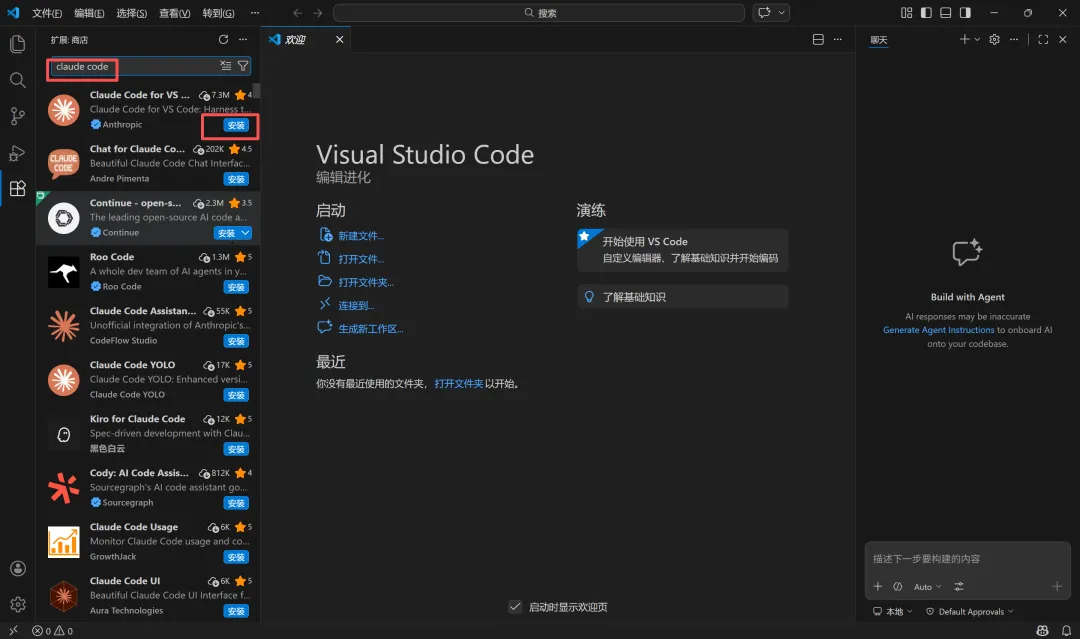This screenshot has height=639, width=1080.
Task: Open the Explorer view in activity bar
Action: click(18, 44)
